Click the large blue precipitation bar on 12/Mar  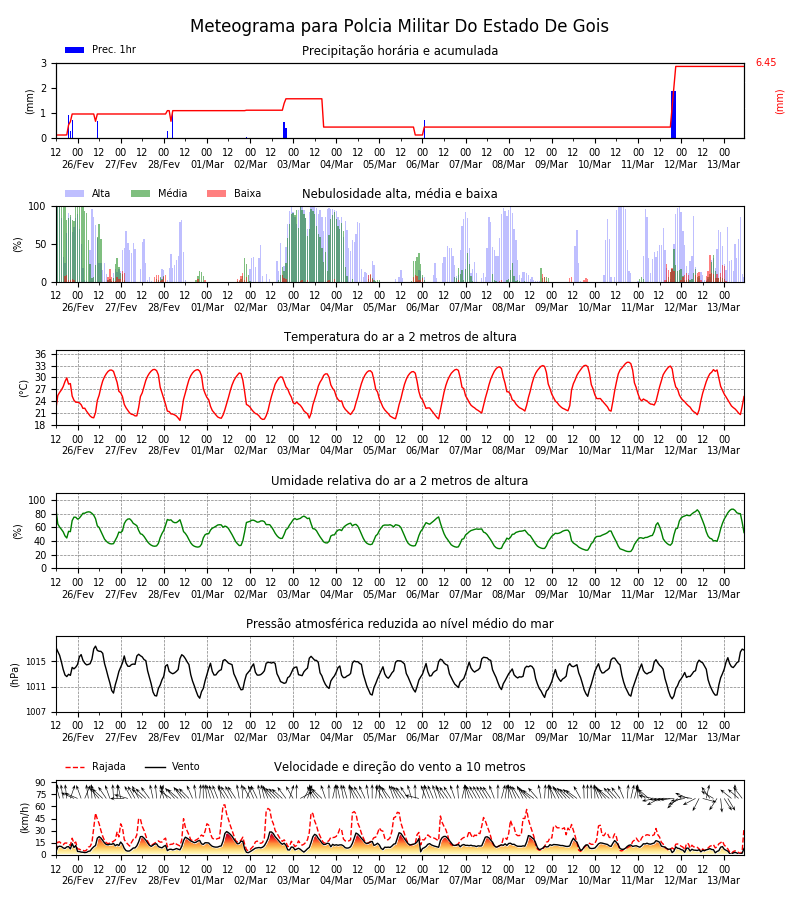click(673, 115)
